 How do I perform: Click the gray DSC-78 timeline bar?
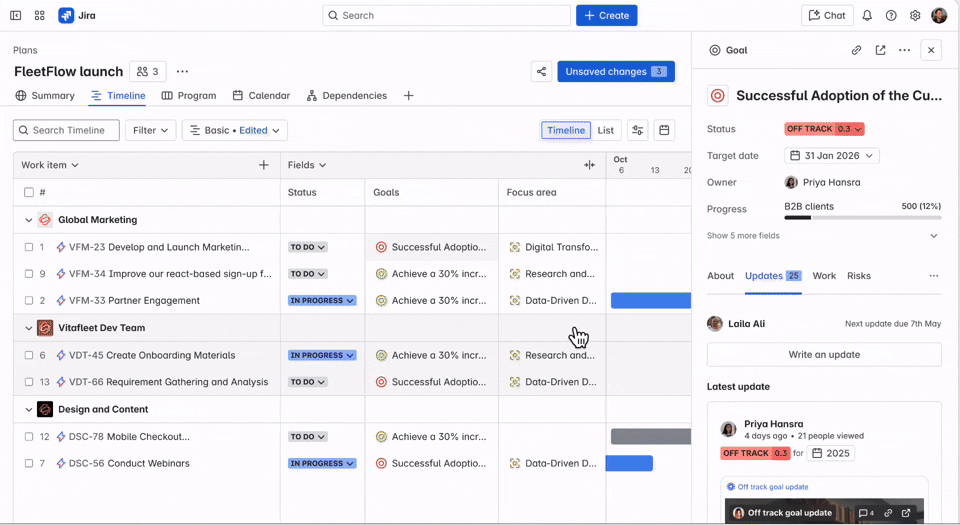click(651, 436)
